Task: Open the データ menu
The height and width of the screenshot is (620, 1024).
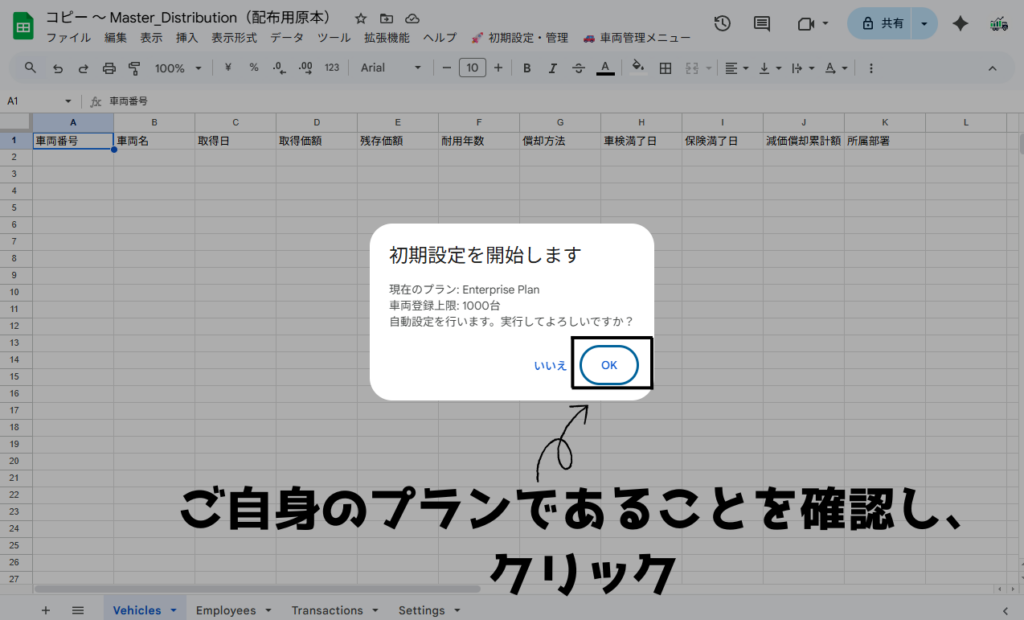Action: click(287, 38)
